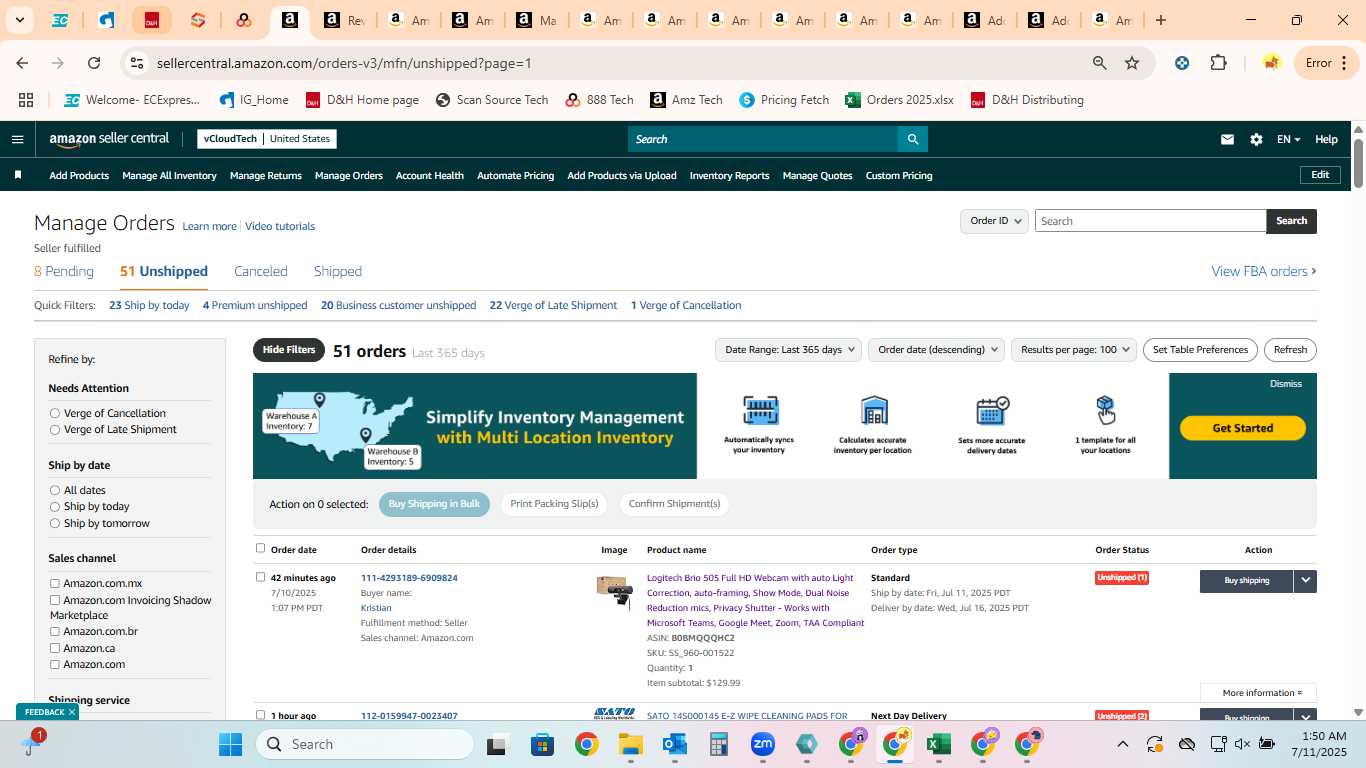
Task: Tick the select-all checkbox beside Order date header
Action: pyautogui.click(x=261, y=548)
